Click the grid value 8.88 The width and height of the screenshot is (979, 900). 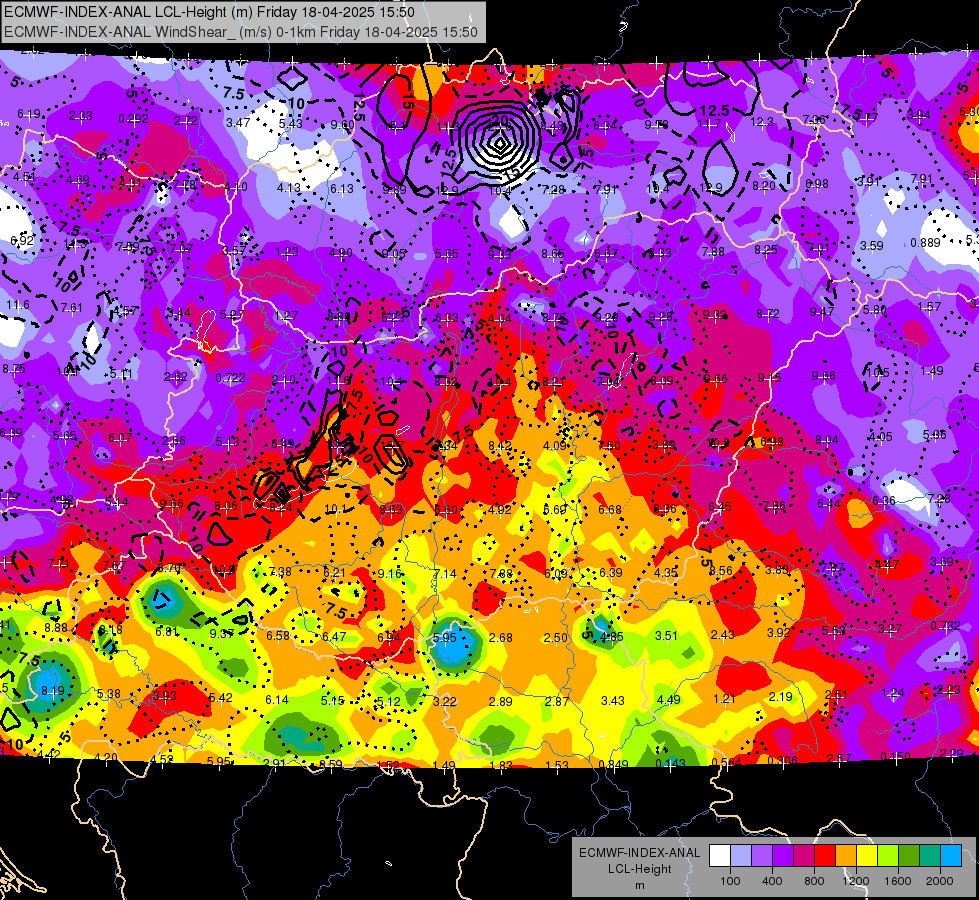tap(56, 627)
